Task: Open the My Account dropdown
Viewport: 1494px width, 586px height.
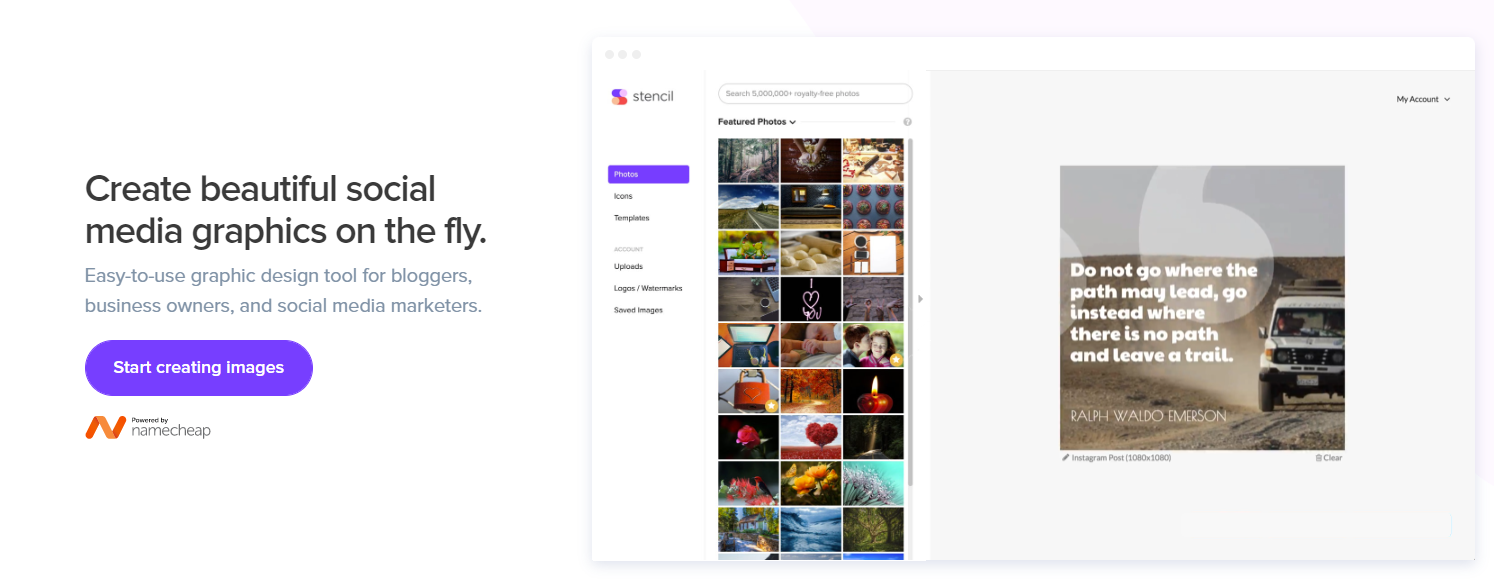Action: click(x=1423, y=100)
